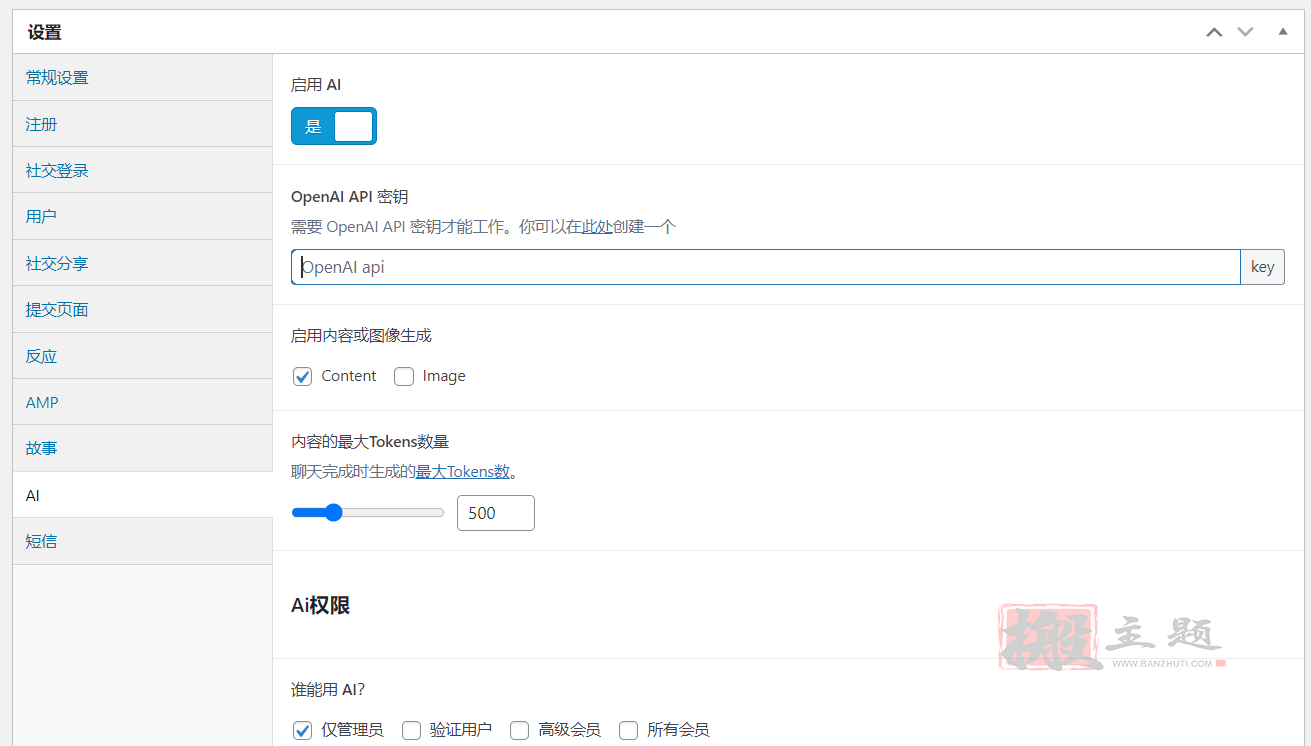Switch to the 反应 tab
The width and height of the screenshot is (1311, 746).
[143, 356]
